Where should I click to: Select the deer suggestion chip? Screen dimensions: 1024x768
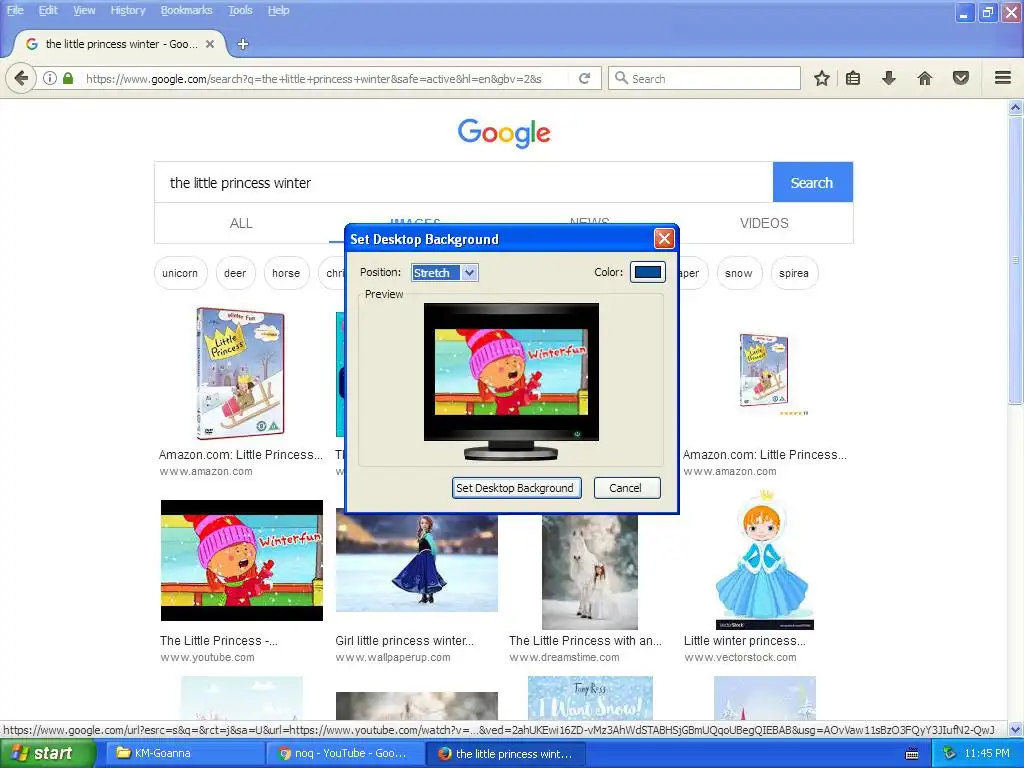(235, 273)
